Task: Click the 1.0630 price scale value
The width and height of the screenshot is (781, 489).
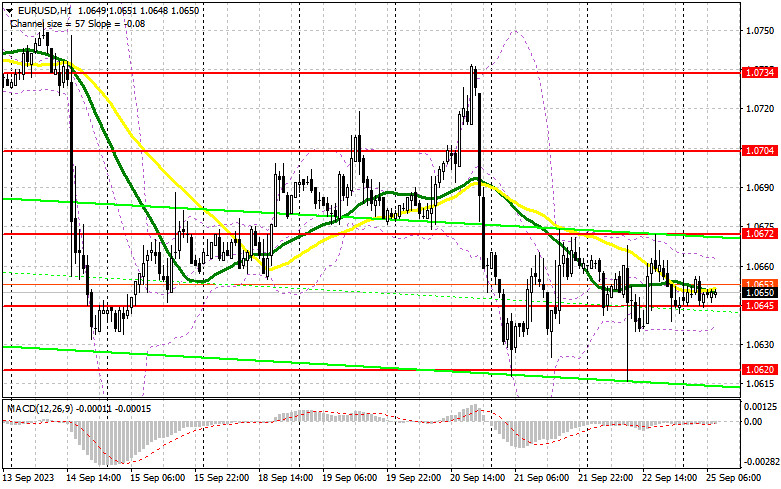Action: pyautogui.click(x=760, y=345)
